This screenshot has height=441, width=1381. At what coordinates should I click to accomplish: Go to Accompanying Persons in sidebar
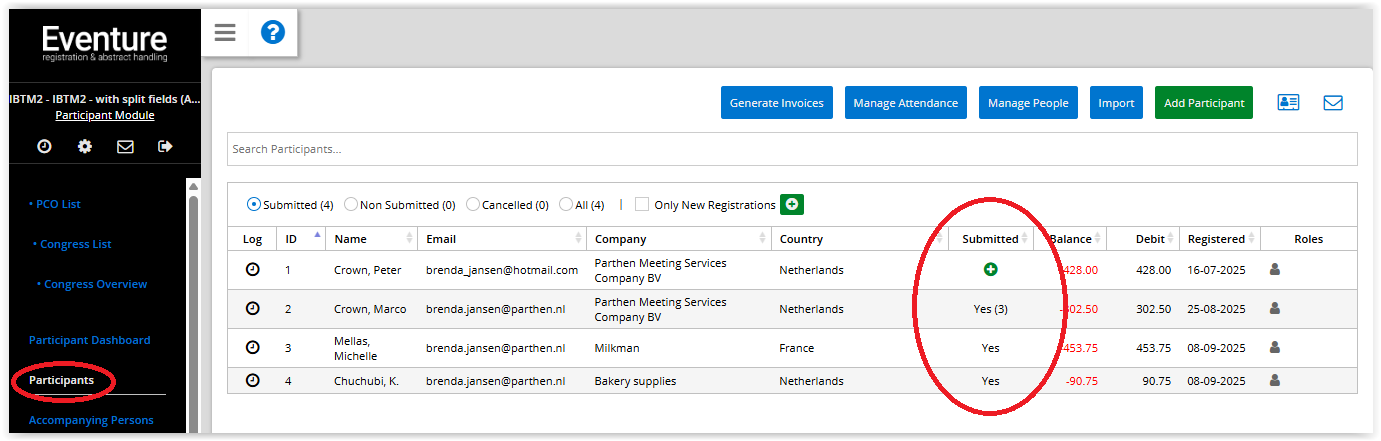pyautogui.click(x=91, y=420)
